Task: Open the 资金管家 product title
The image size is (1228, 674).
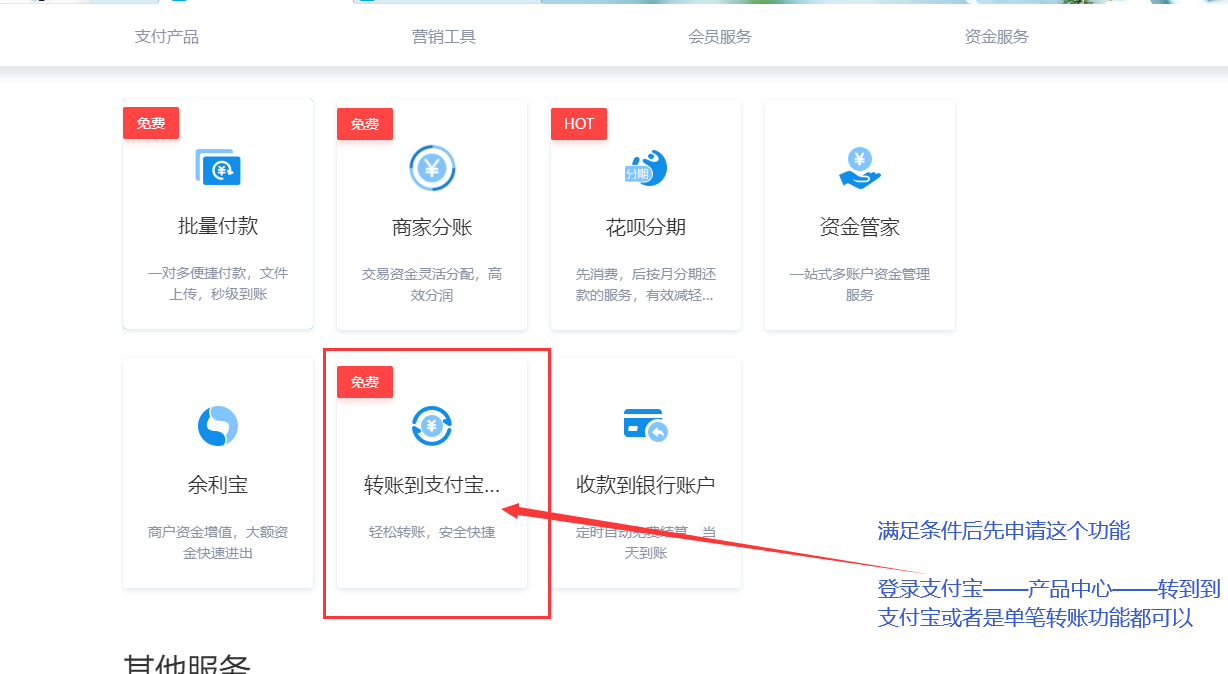Action: (860, 227)
